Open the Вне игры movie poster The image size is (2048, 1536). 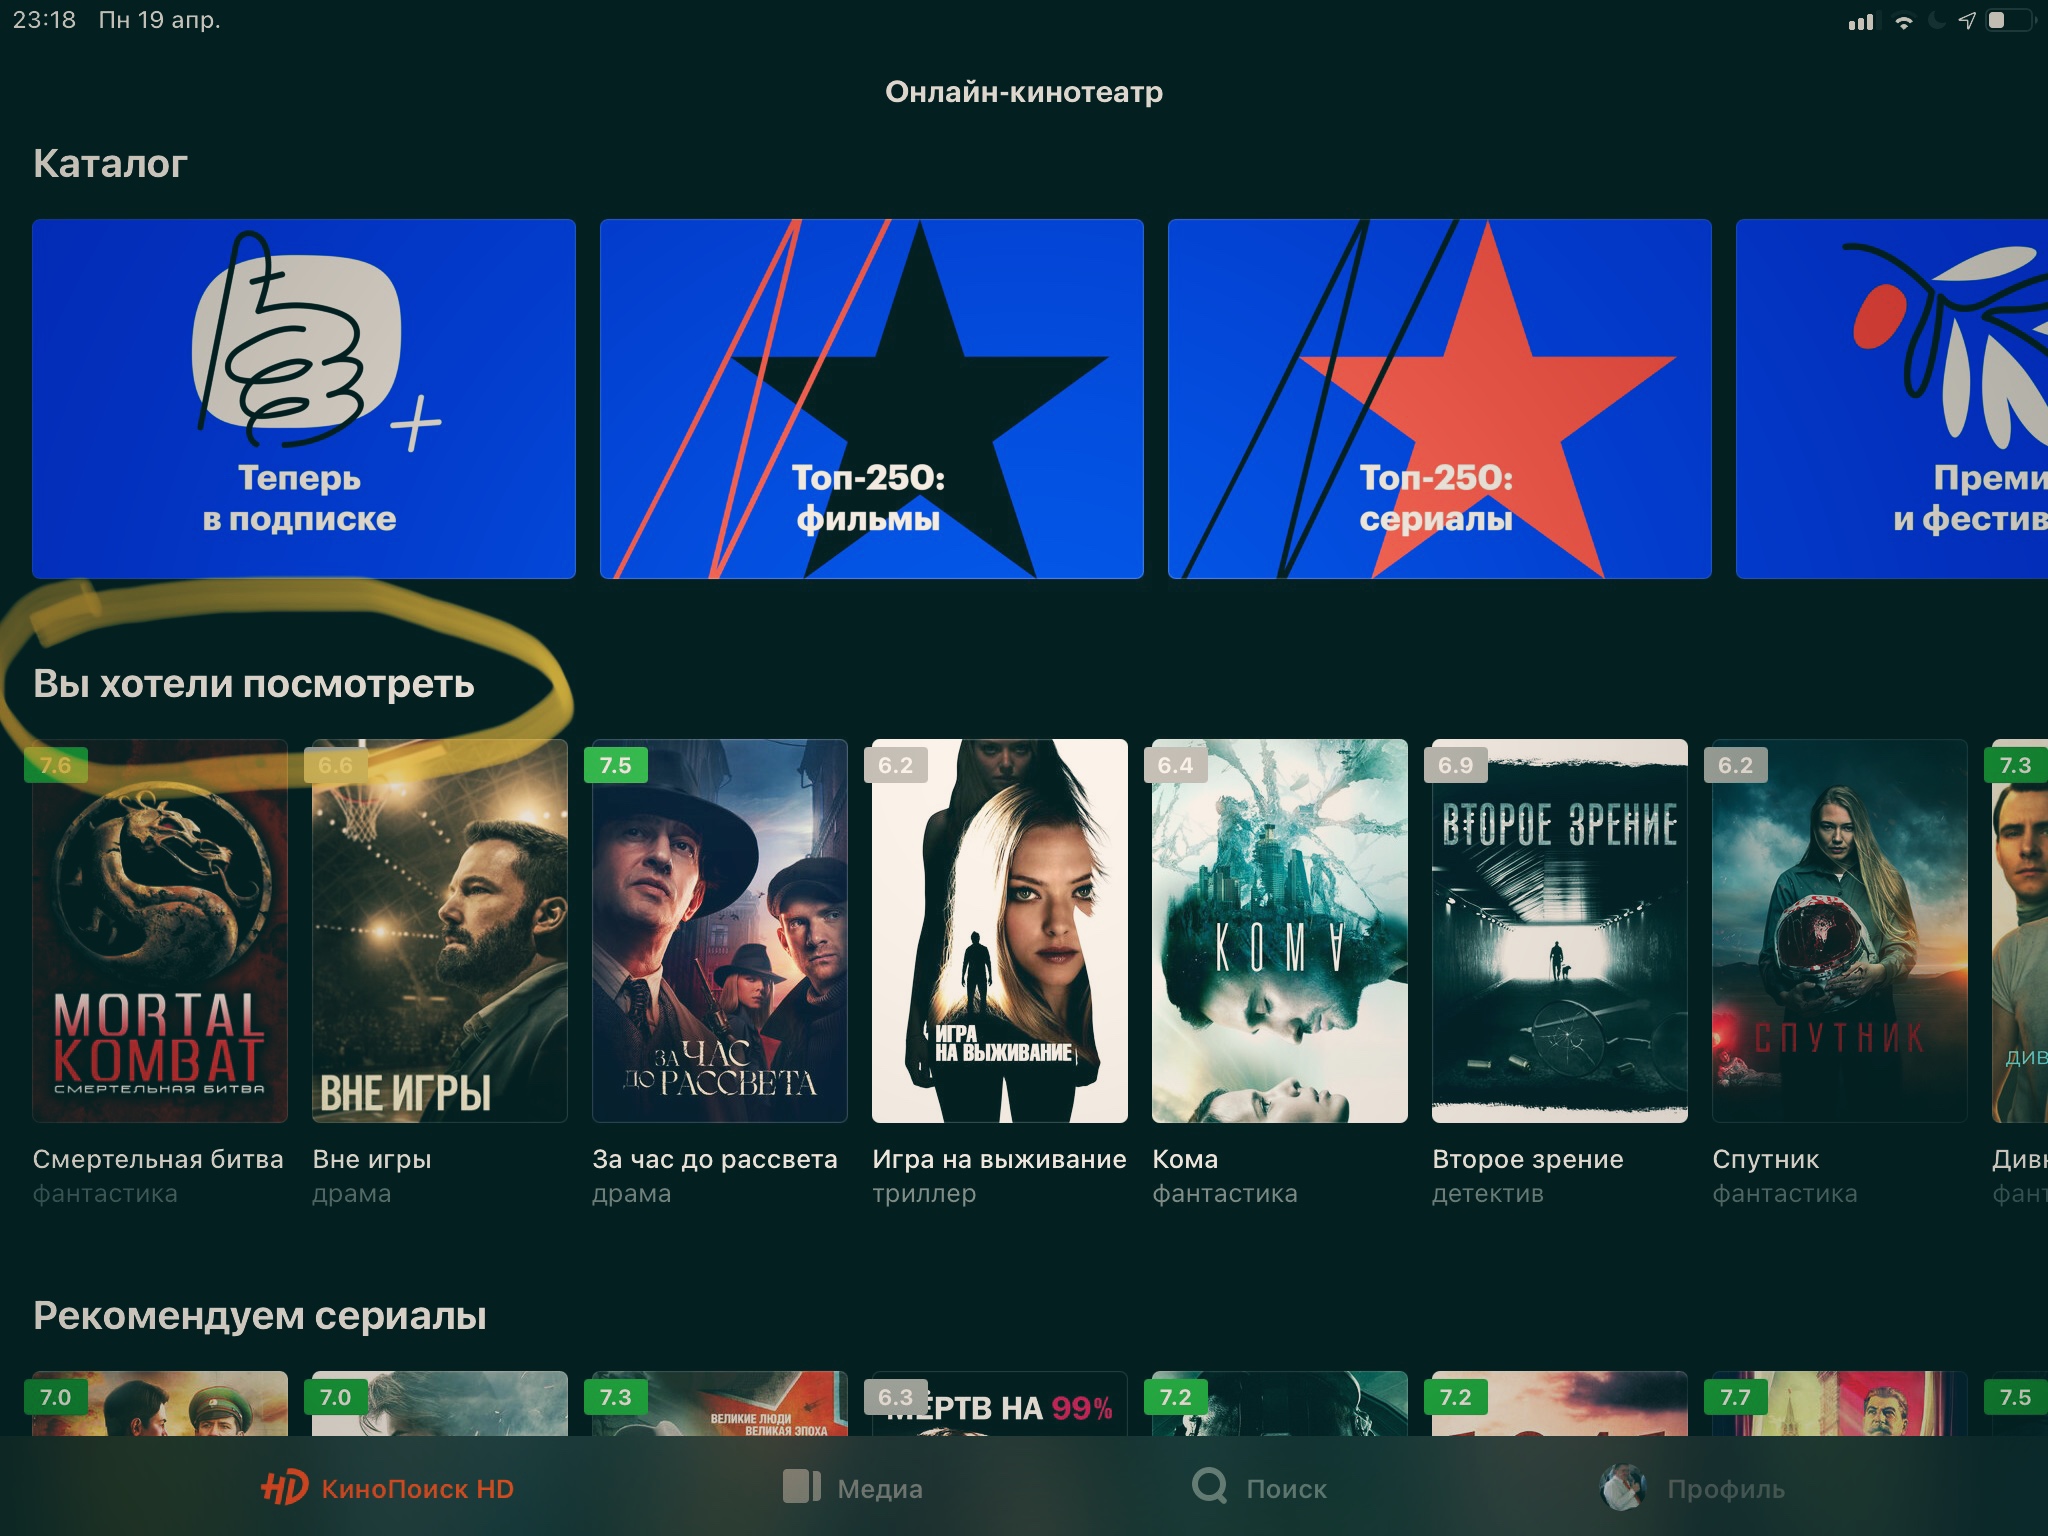point(440,931)
